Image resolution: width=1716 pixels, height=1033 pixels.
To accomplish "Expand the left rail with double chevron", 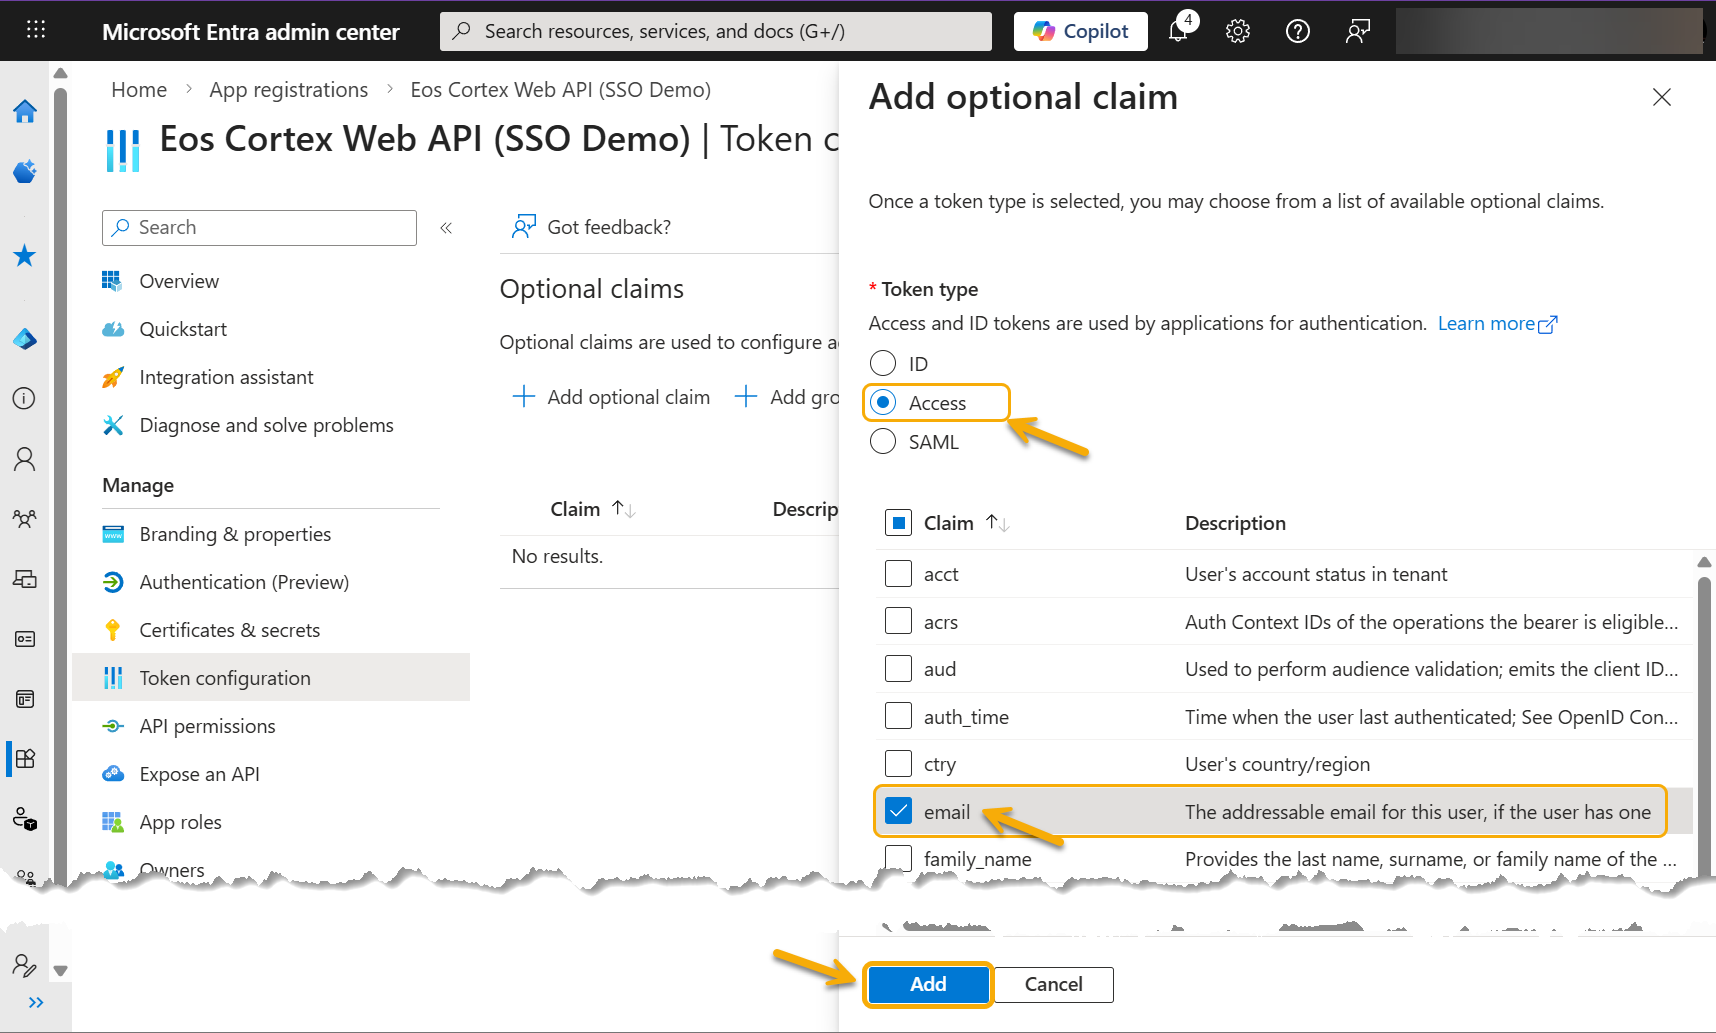I will [36, 1002].
